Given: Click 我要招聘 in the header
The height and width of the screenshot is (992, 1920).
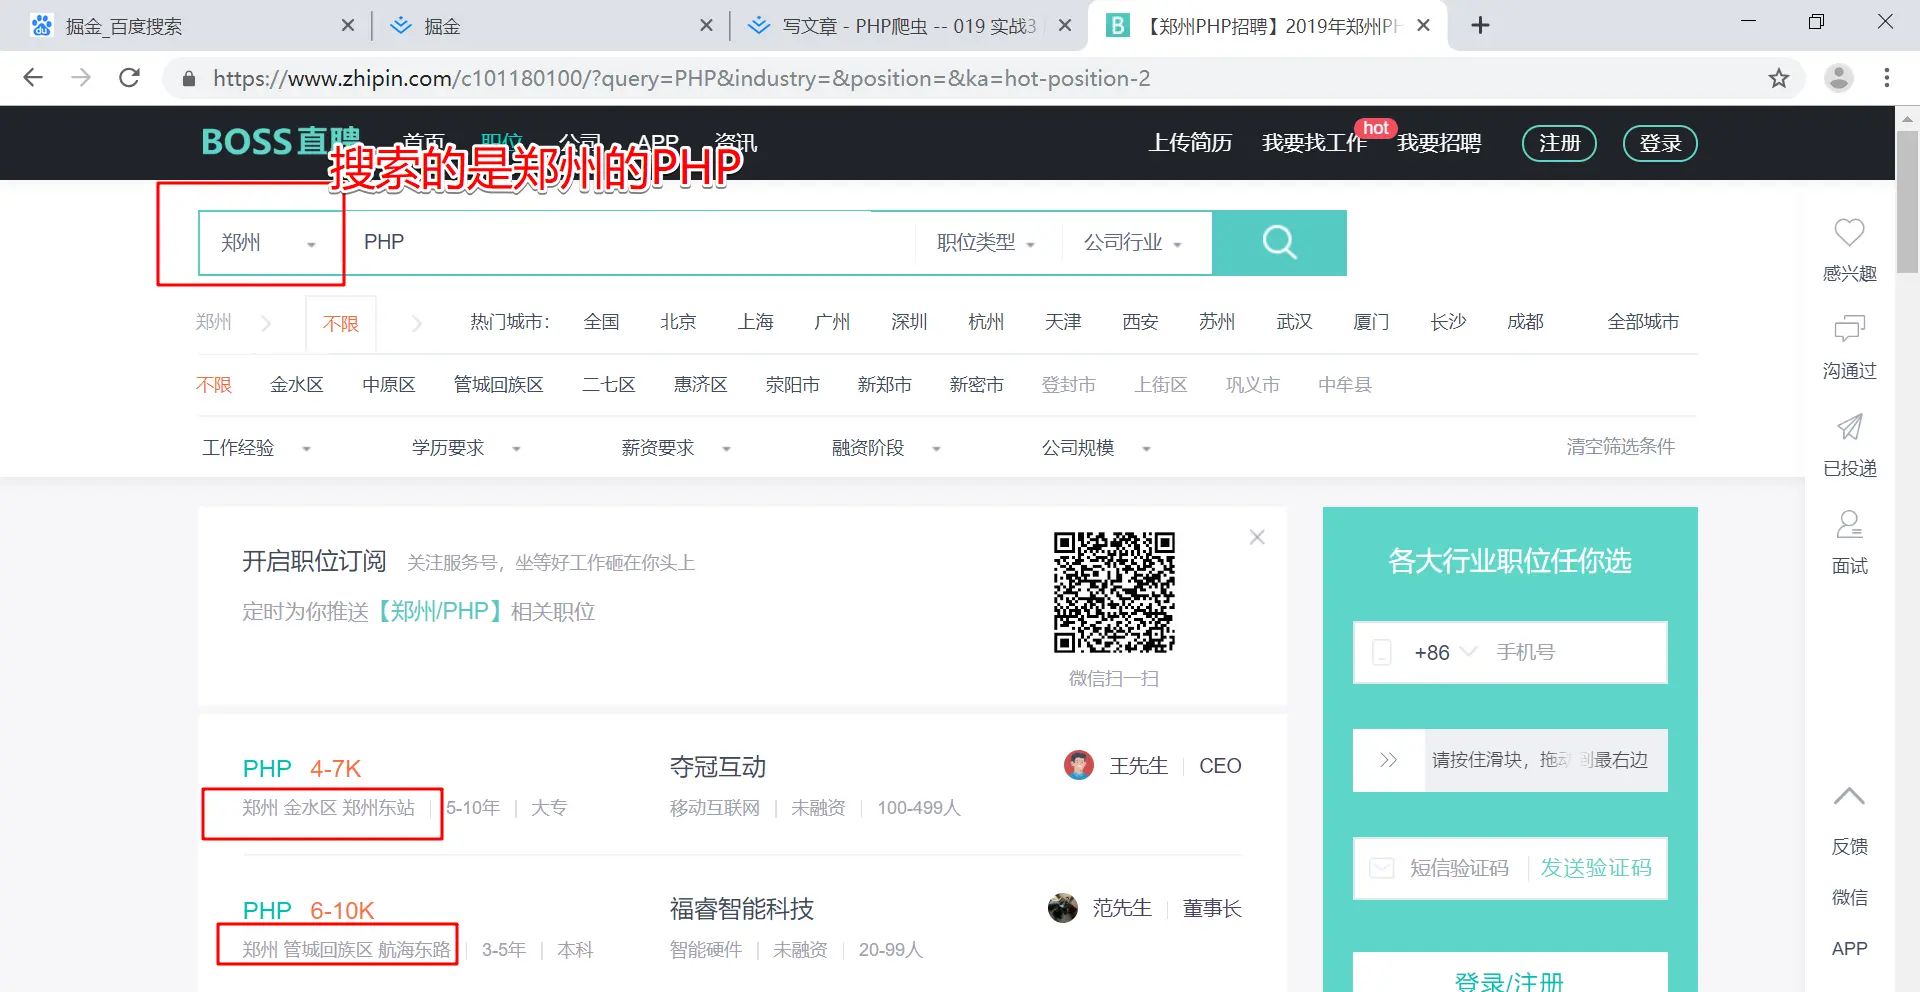Looking at the screenshot, I should tap(1439, 143).
